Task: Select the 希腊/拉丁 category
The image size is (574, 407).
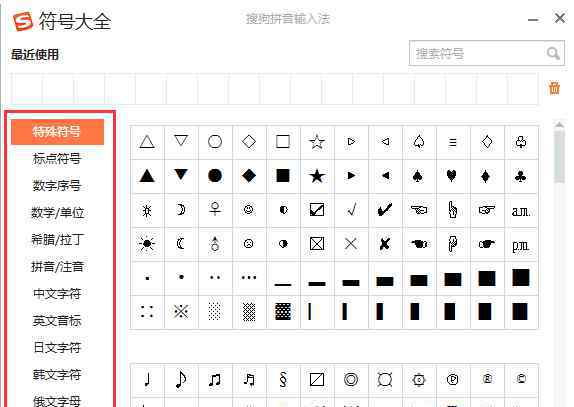Action: click(x=57, y=240)
